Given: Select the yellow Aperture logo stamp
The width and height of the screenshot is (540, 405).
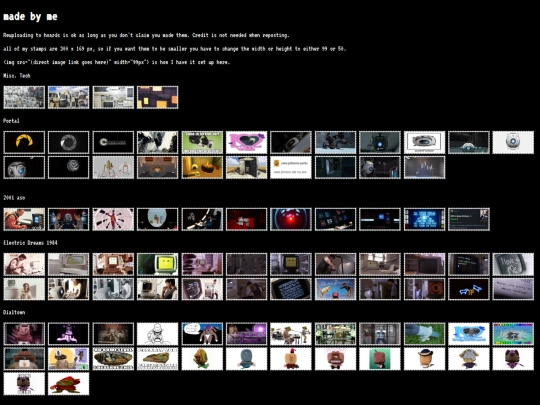Looking at the screenshot, I should (x=24, y=142).
